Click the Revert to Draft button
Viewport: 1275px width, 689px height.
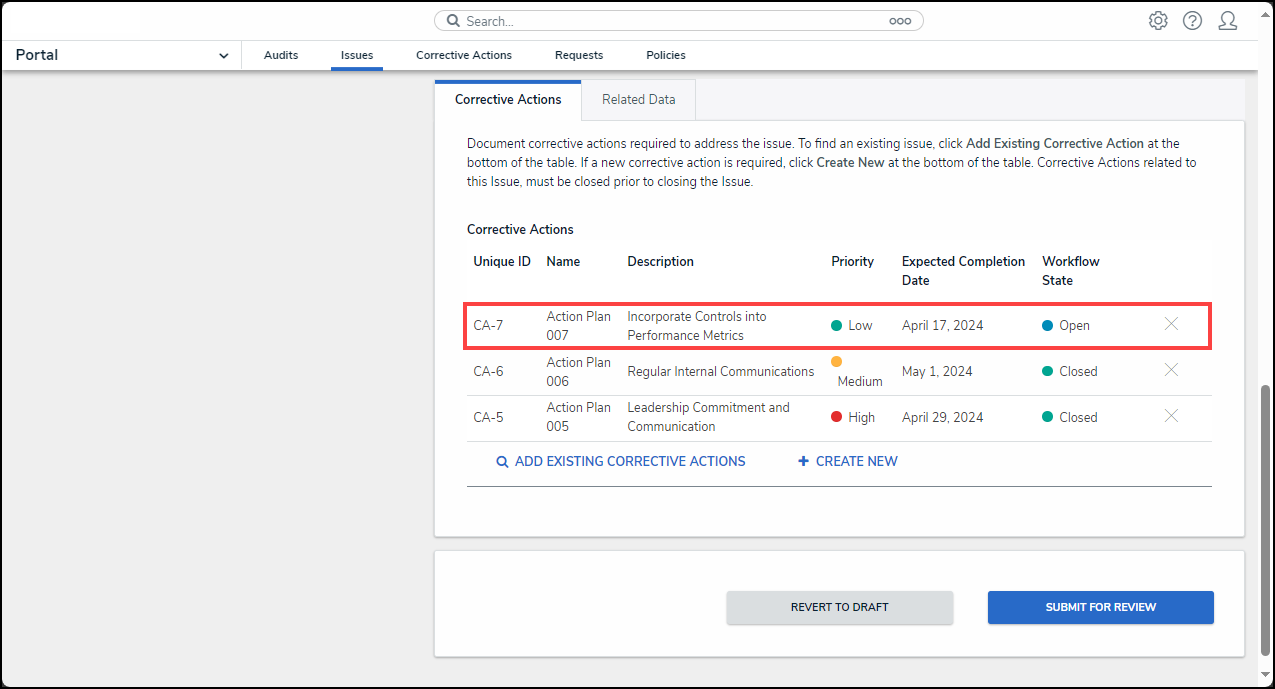(x=839, y=607)
